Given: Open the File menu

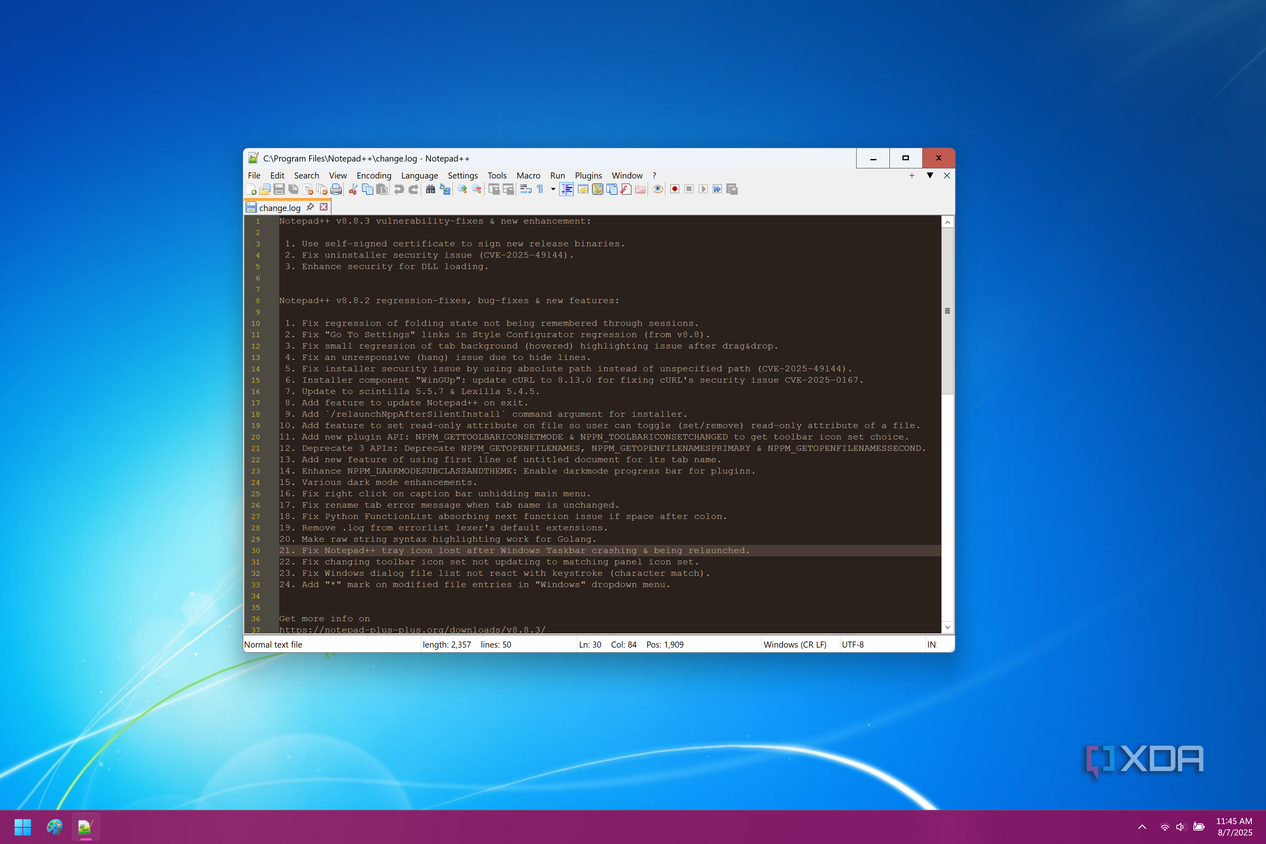Looking at the screenshot, I should click(x=254, y=175).
